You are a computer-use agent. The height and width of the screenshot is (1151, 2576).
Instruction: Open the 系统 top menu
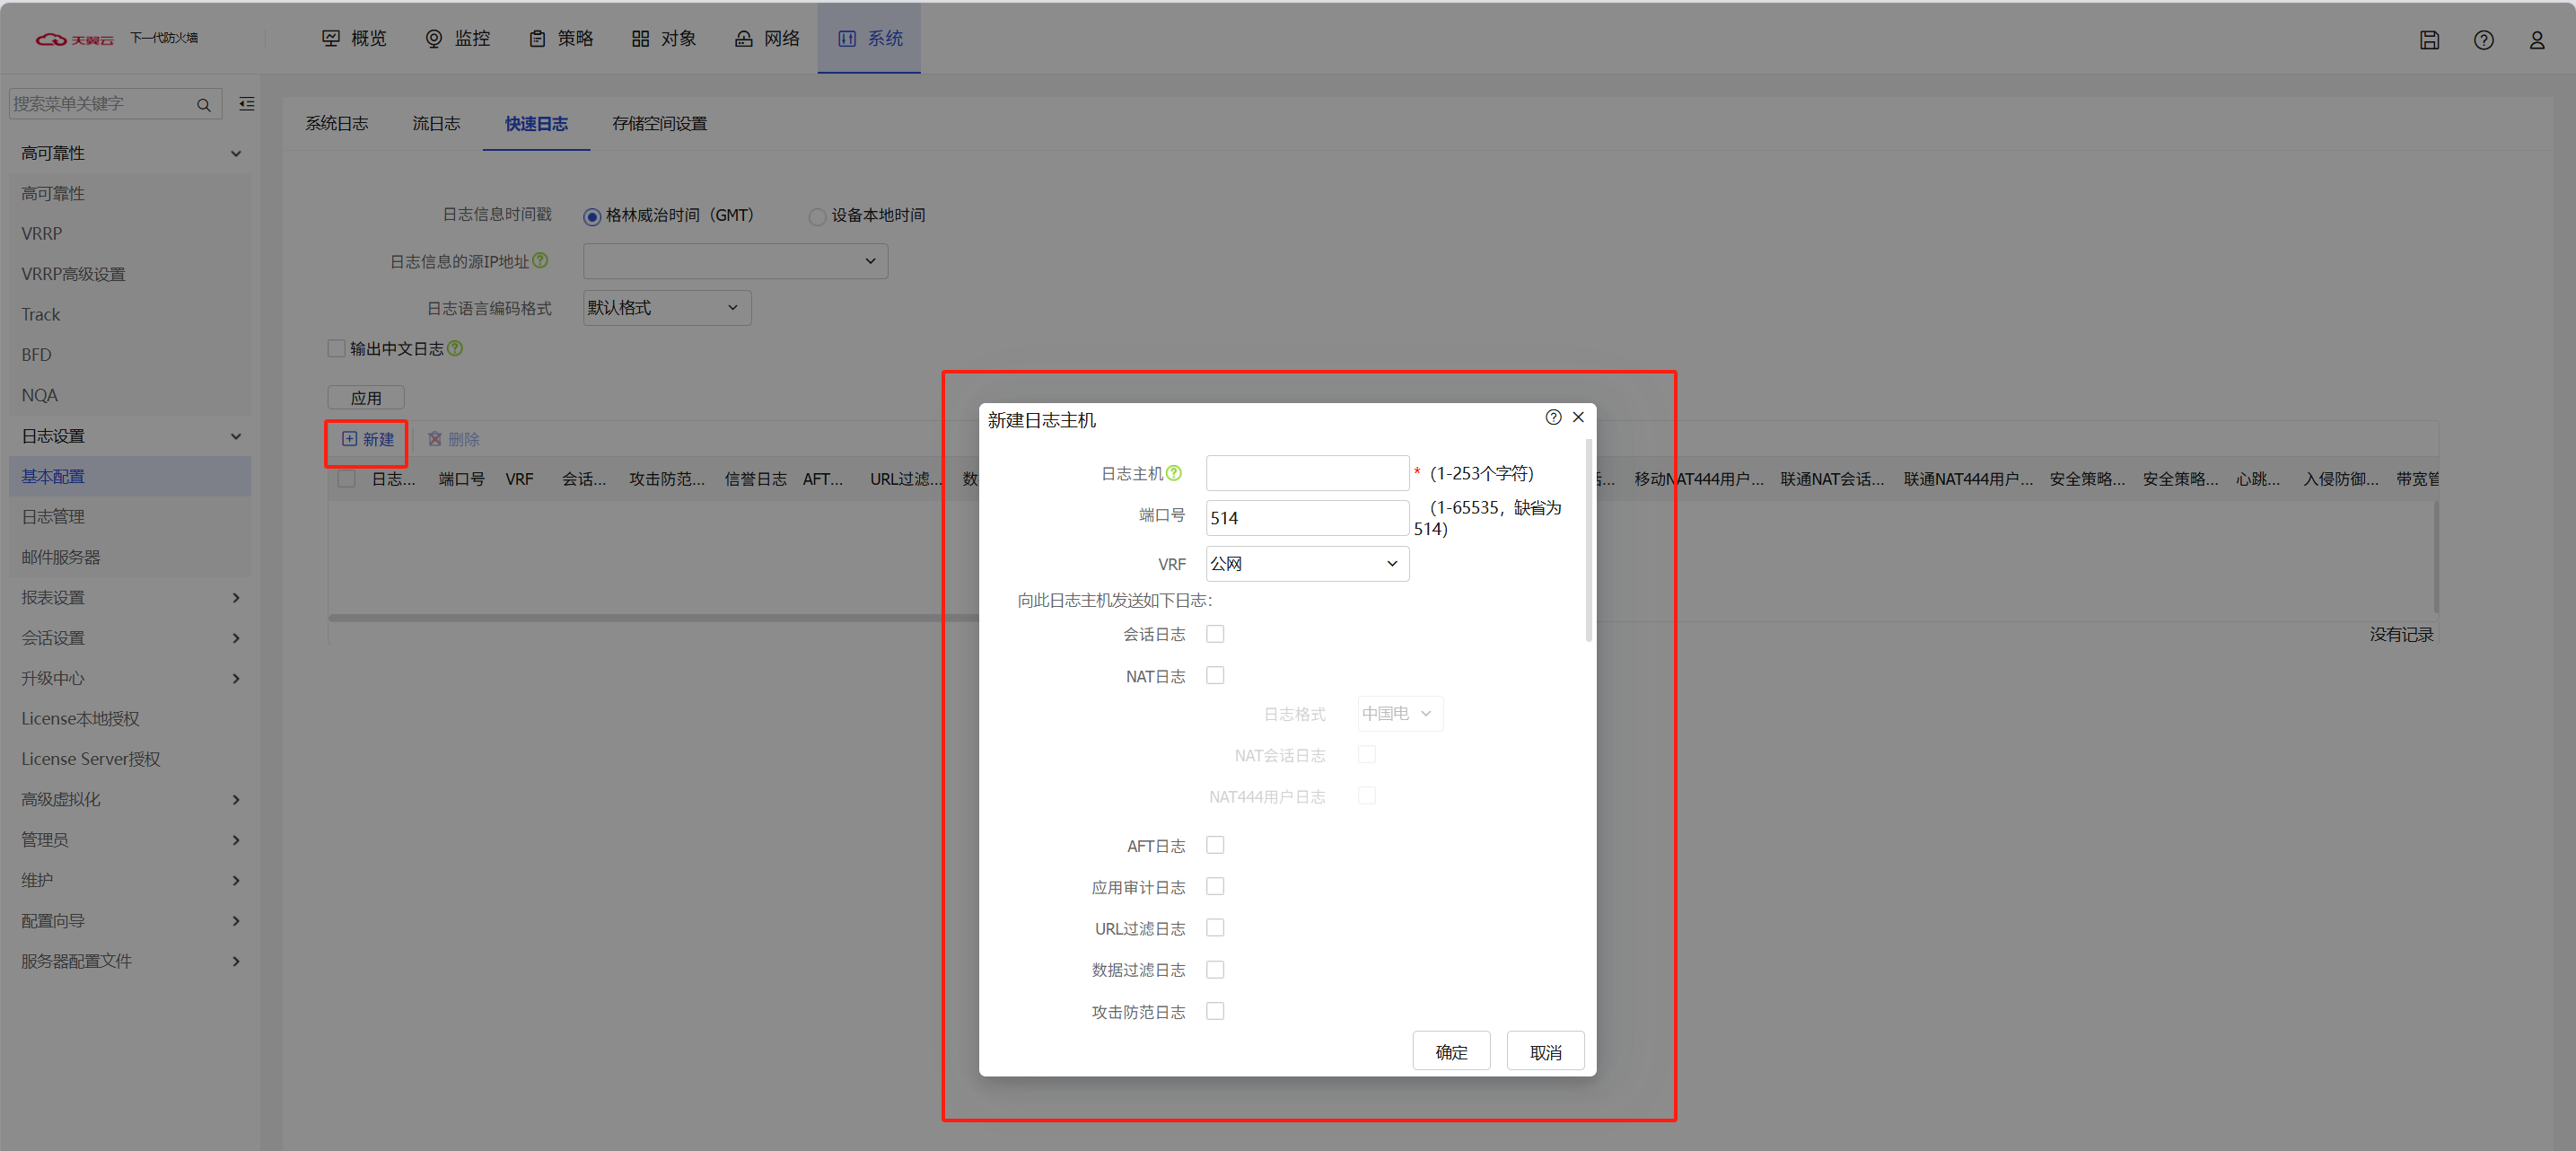(x=869, y=38)
